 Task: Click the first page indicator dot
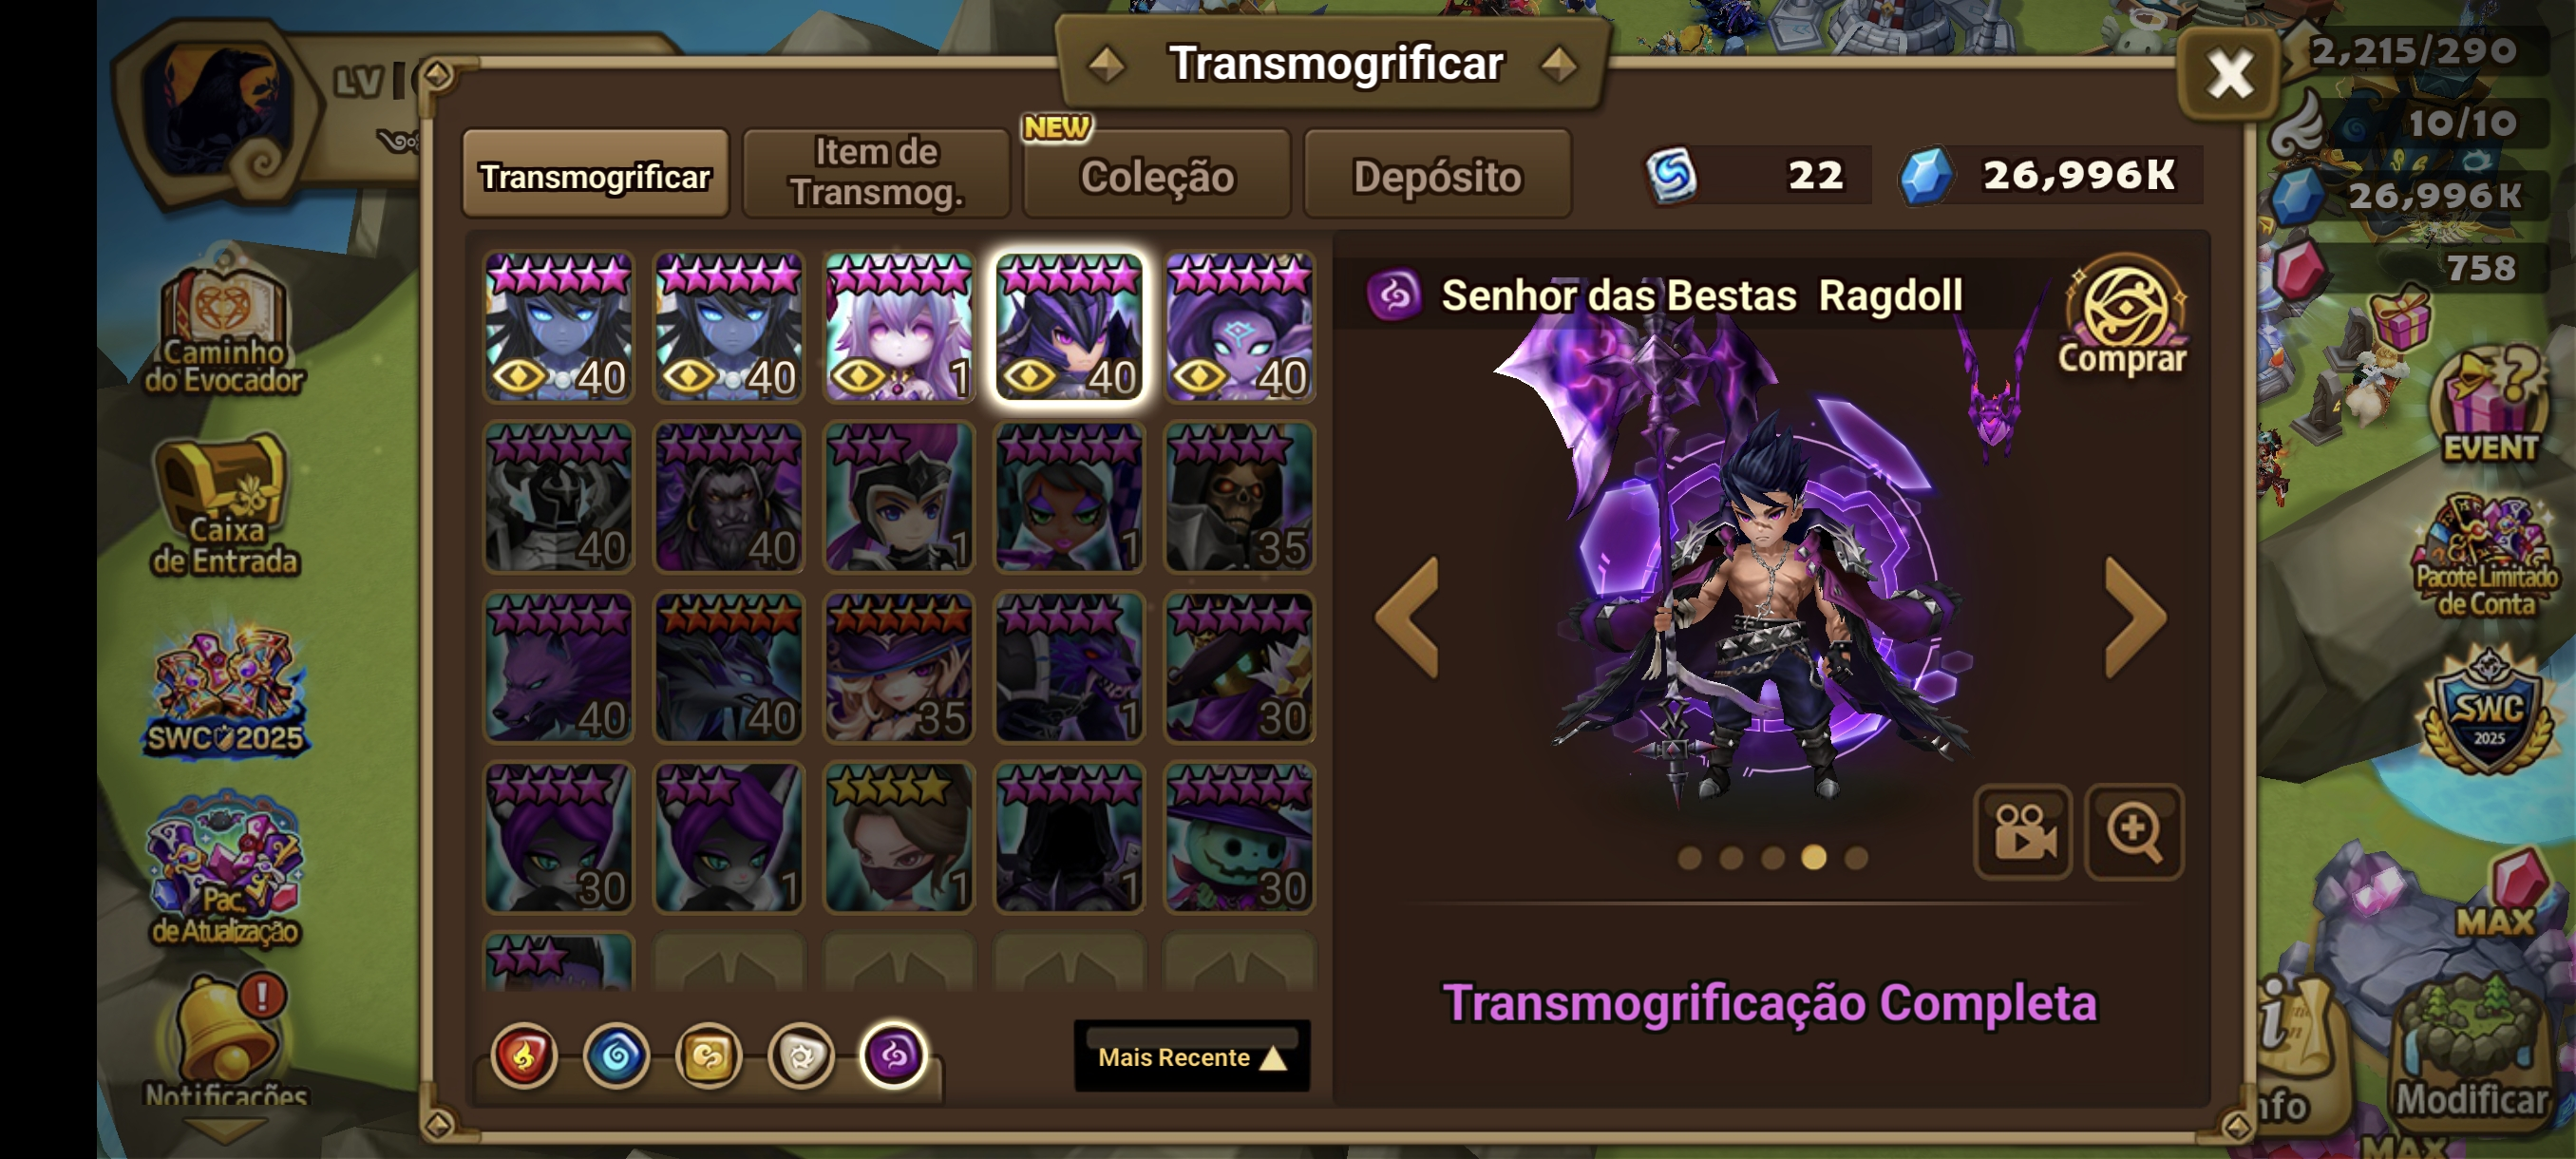click(1690, 858)
